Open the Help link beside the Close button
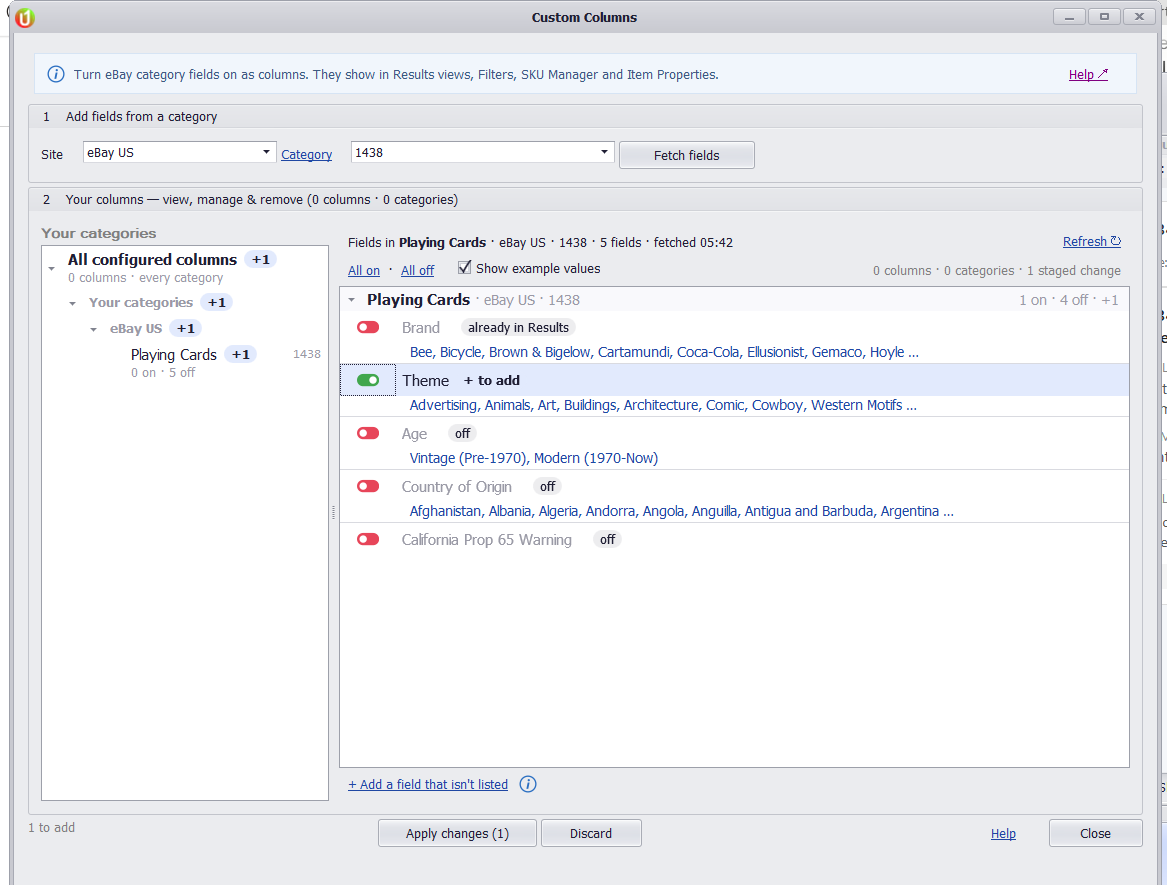 1003,834
